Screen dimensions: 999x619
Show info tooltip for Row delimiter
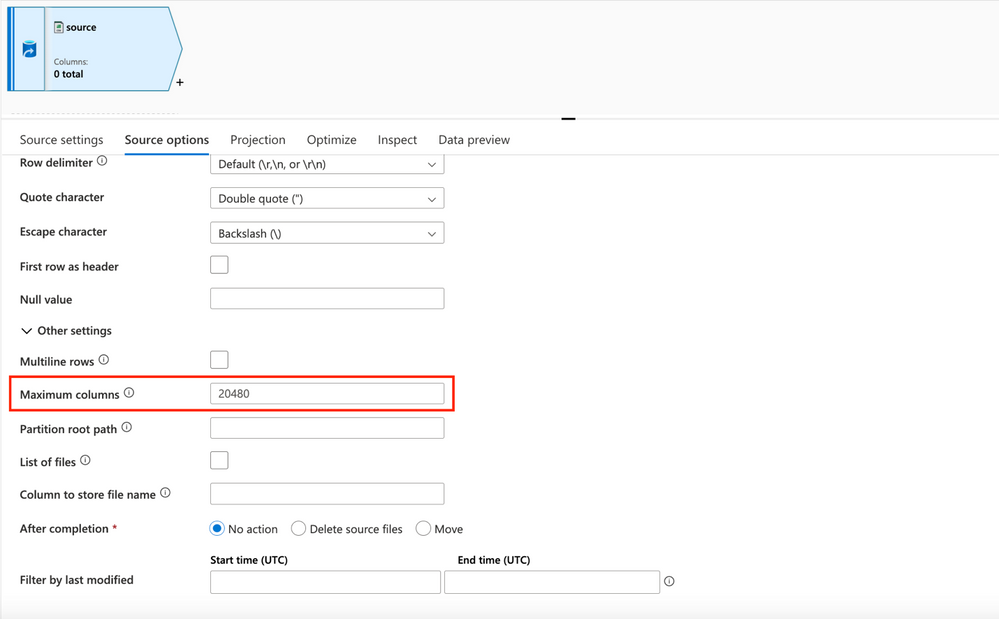tap(102, 161)
